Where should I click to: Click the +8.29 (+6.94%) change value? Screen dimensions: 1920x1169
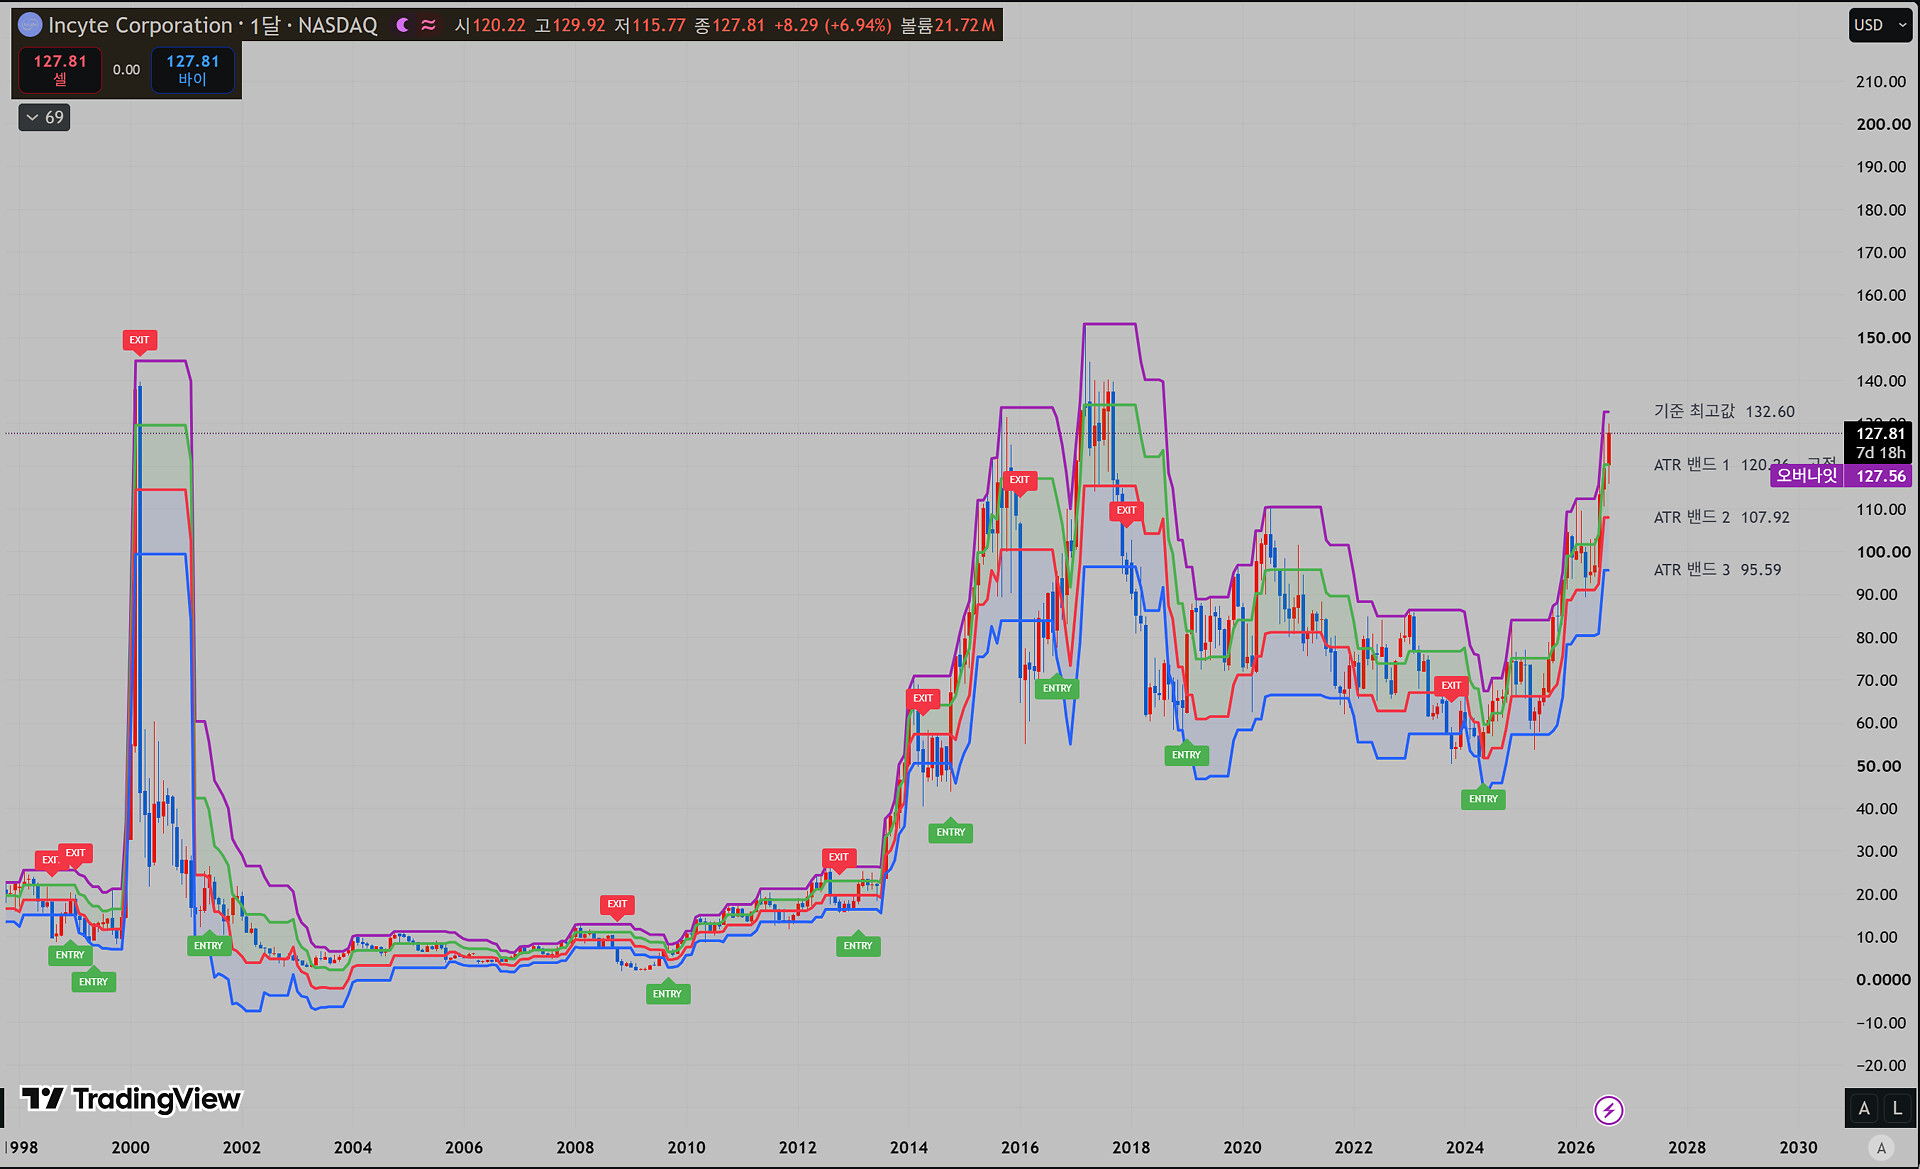click(x=833, y=25)
